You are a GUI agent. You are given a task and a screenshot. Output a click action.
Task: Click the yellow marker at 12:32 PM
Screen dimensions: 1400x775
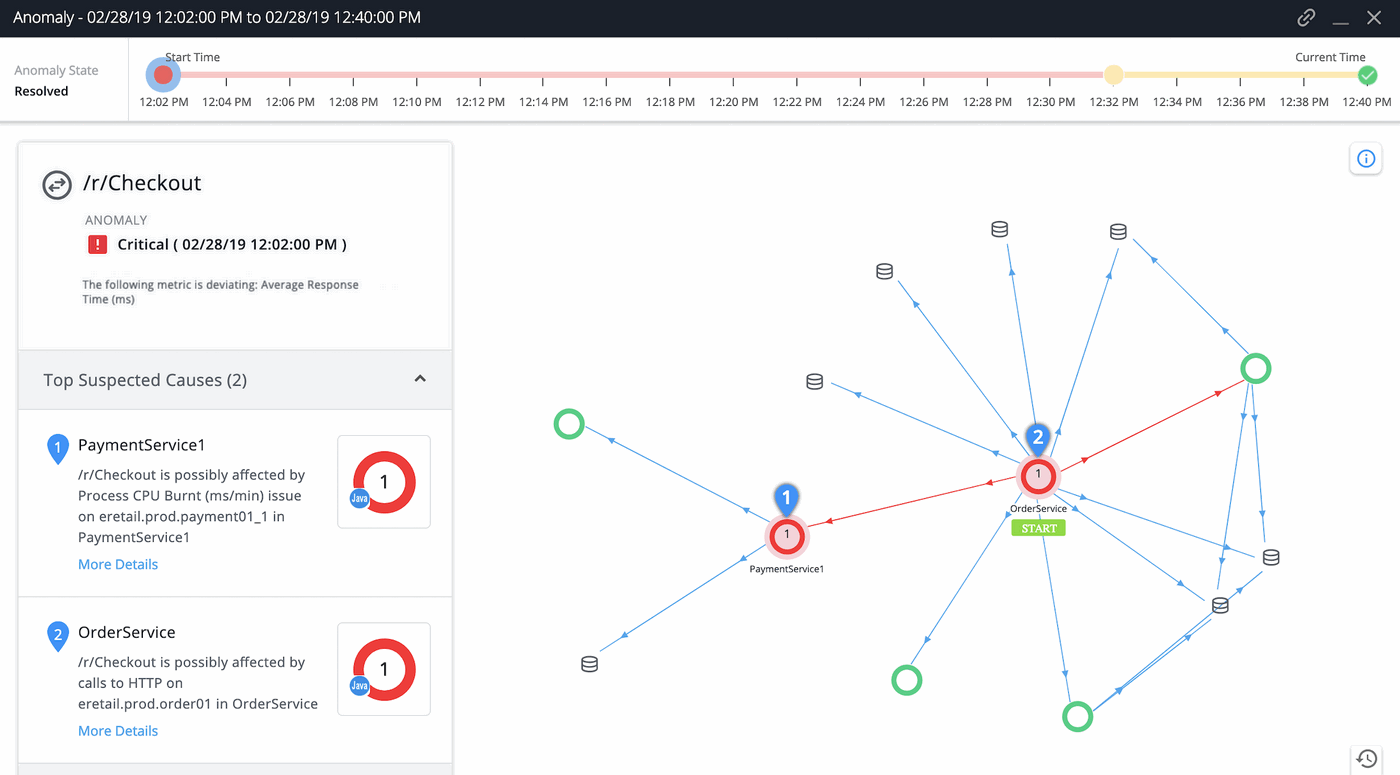1113,75
